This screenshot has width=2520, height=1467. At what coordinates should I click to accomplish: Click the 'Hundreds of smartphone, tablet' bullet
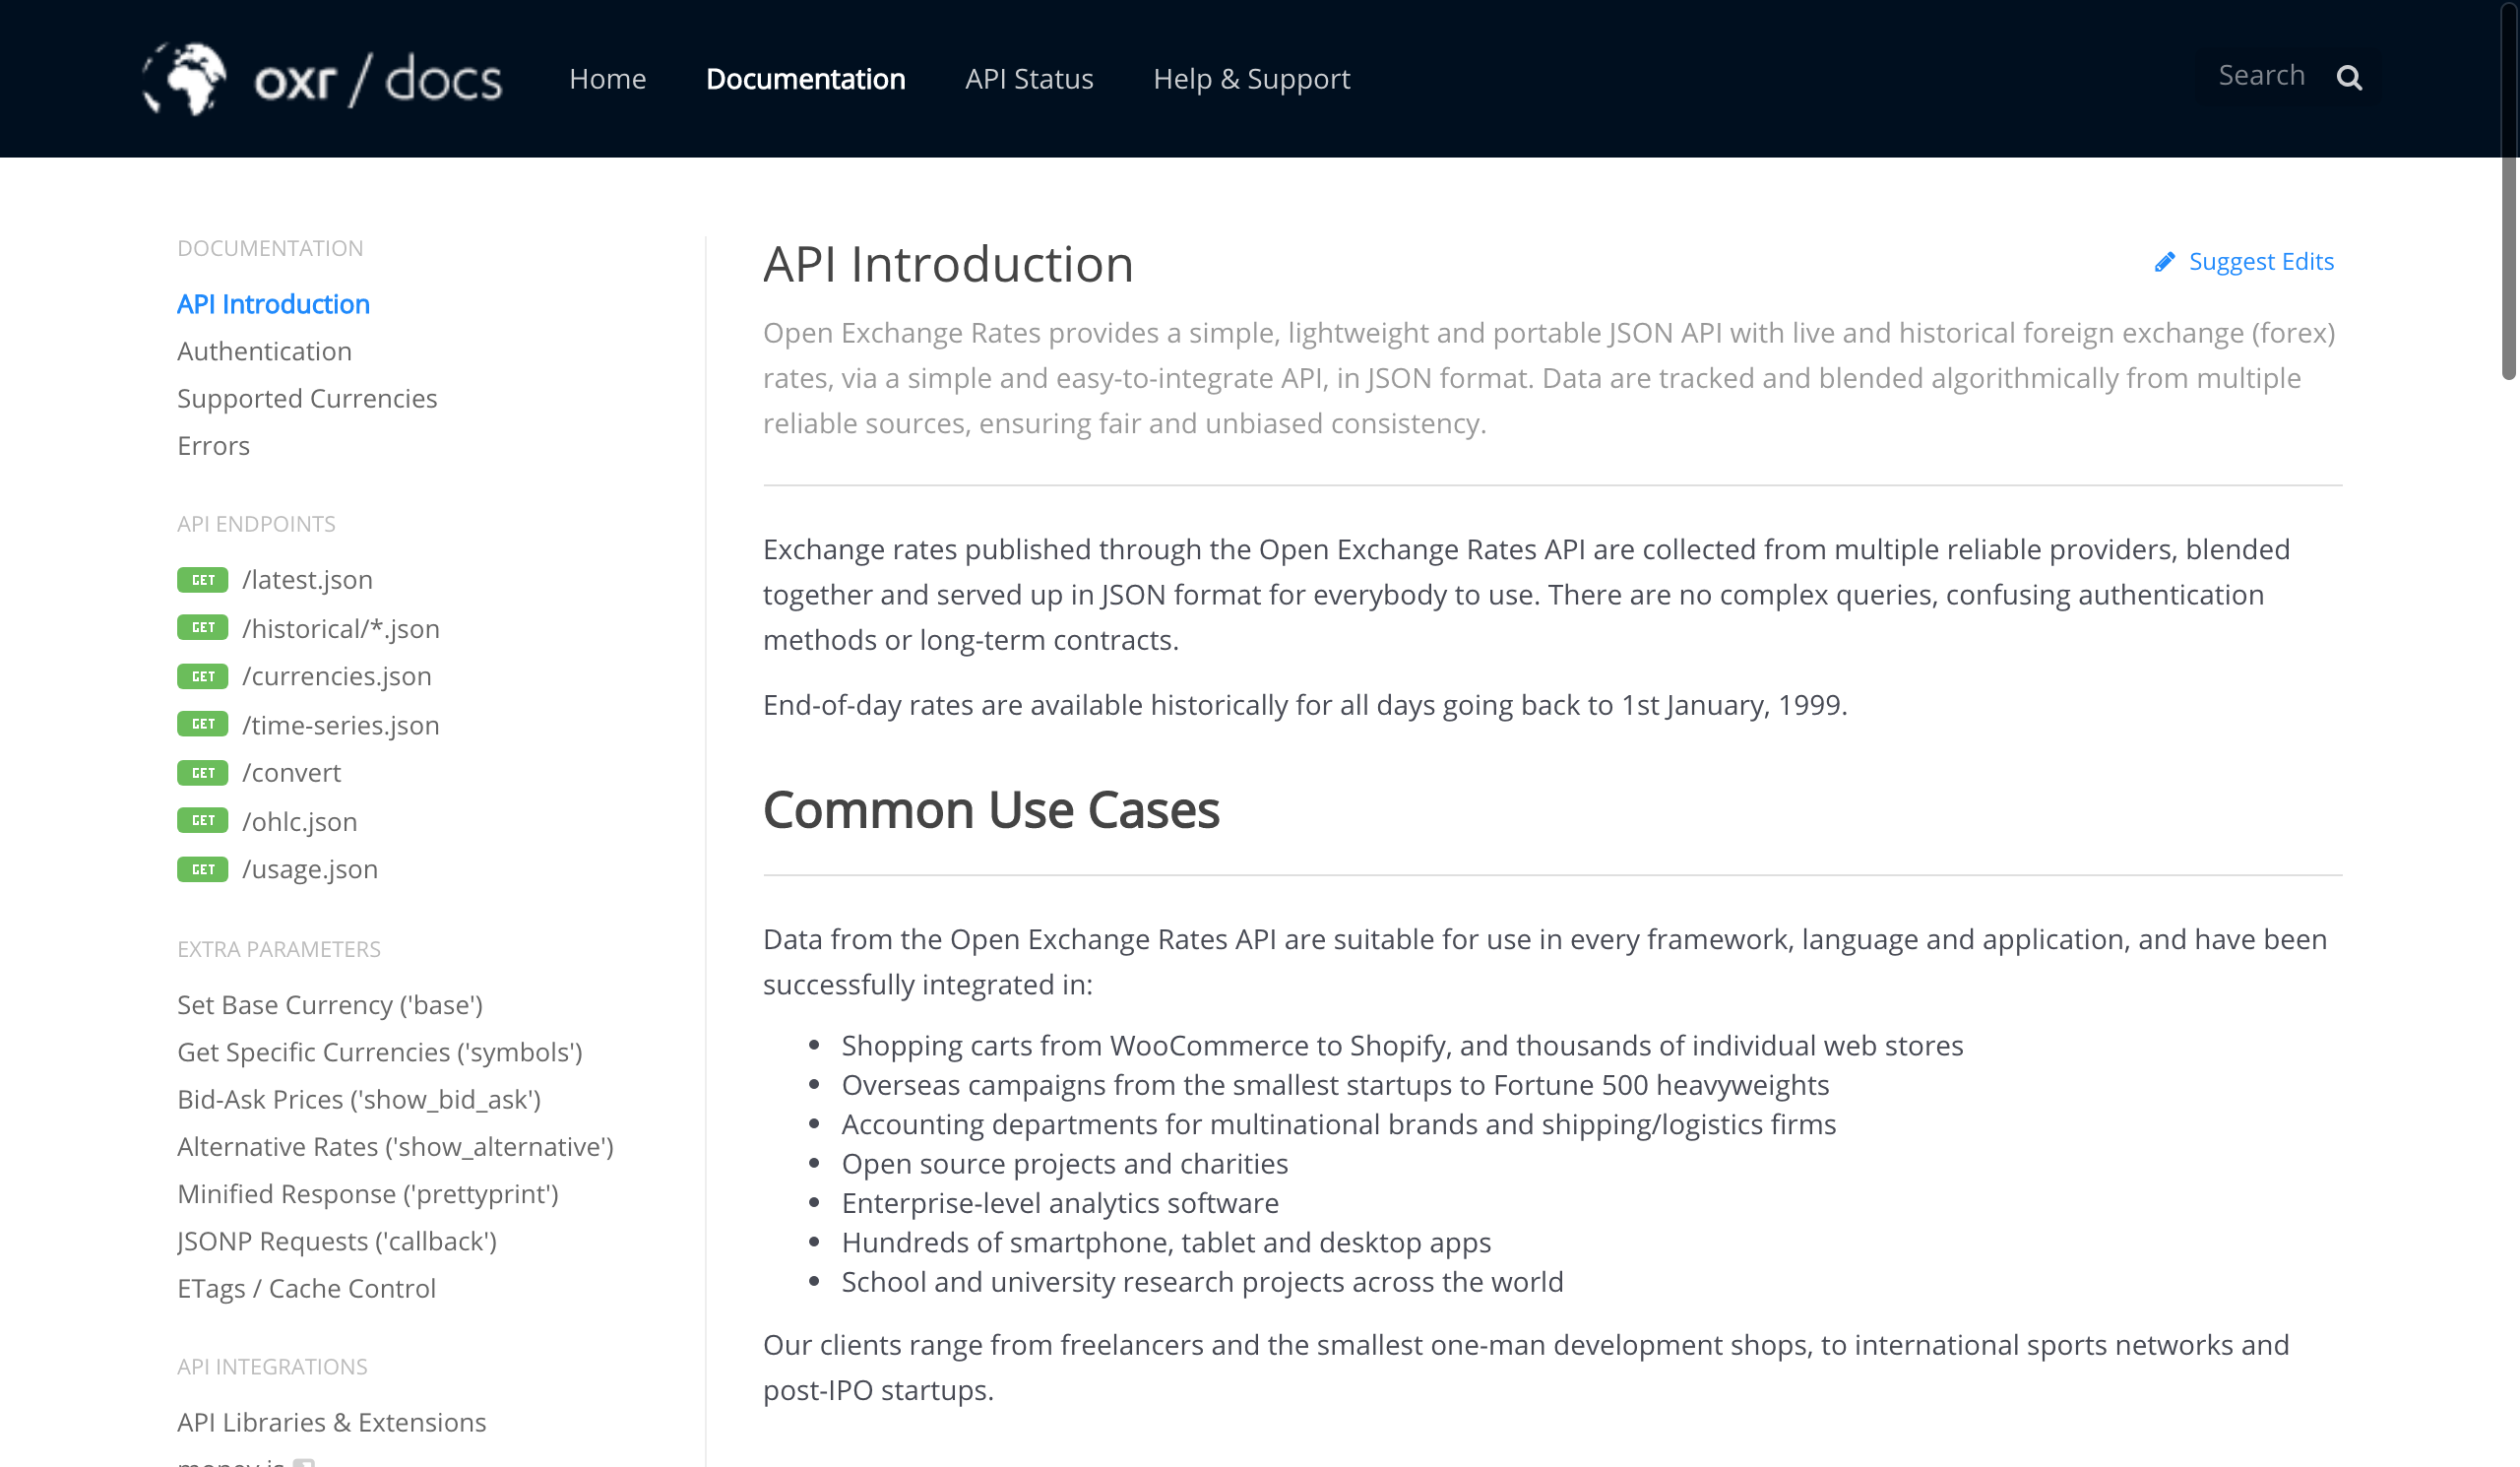click(x=1166, y=1243)
